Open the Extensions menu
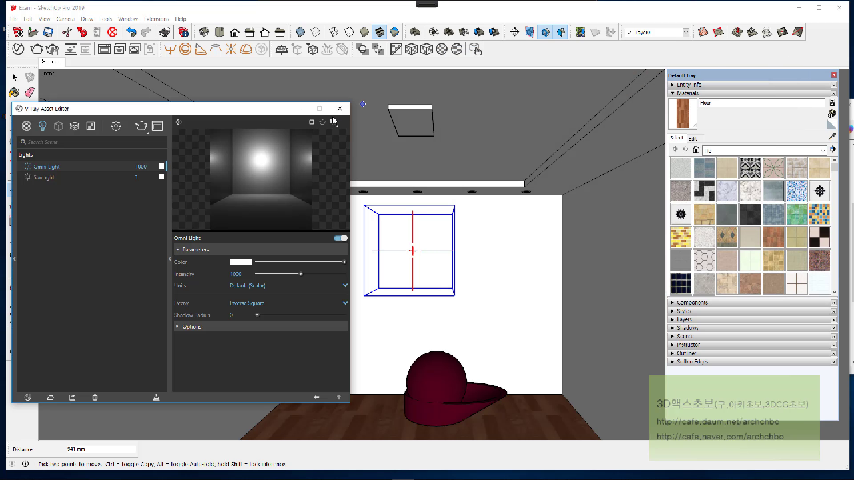The width and height of the screenshot is (854, 480). coord(157,19)
